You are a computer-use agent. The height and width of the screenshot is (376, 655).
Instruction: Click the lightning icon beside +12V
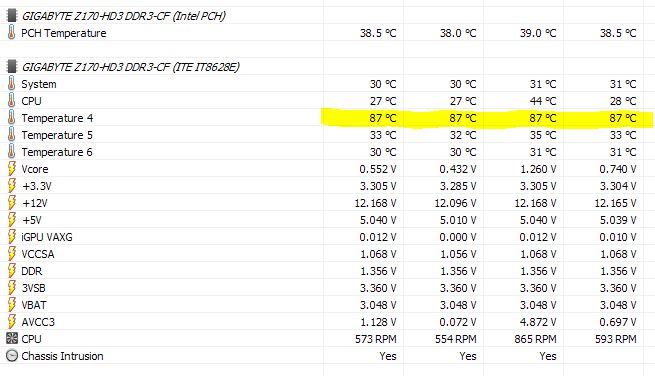[12, 203]
